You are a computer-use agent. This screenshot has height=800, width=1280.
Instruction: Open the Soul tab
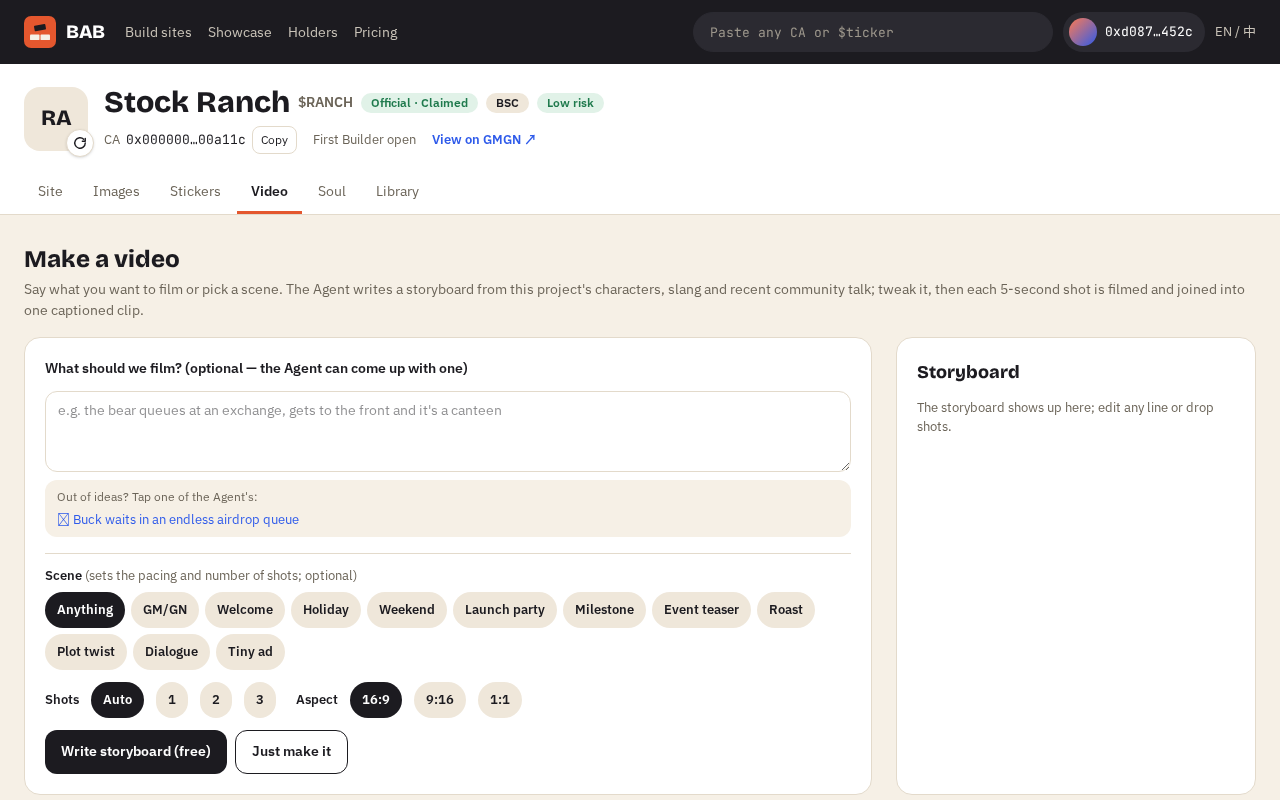click(x=332, y=191)
